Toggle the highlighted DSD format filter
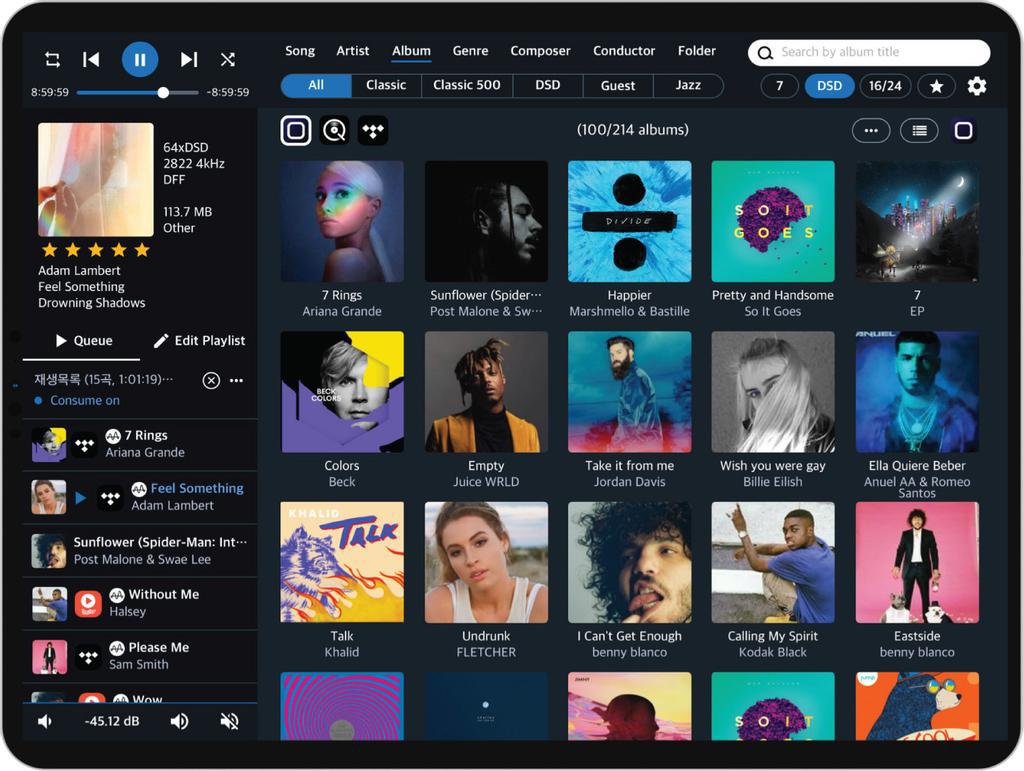Image resolution: width=1024 pixels, height=771 pixels. coord(829,86)
